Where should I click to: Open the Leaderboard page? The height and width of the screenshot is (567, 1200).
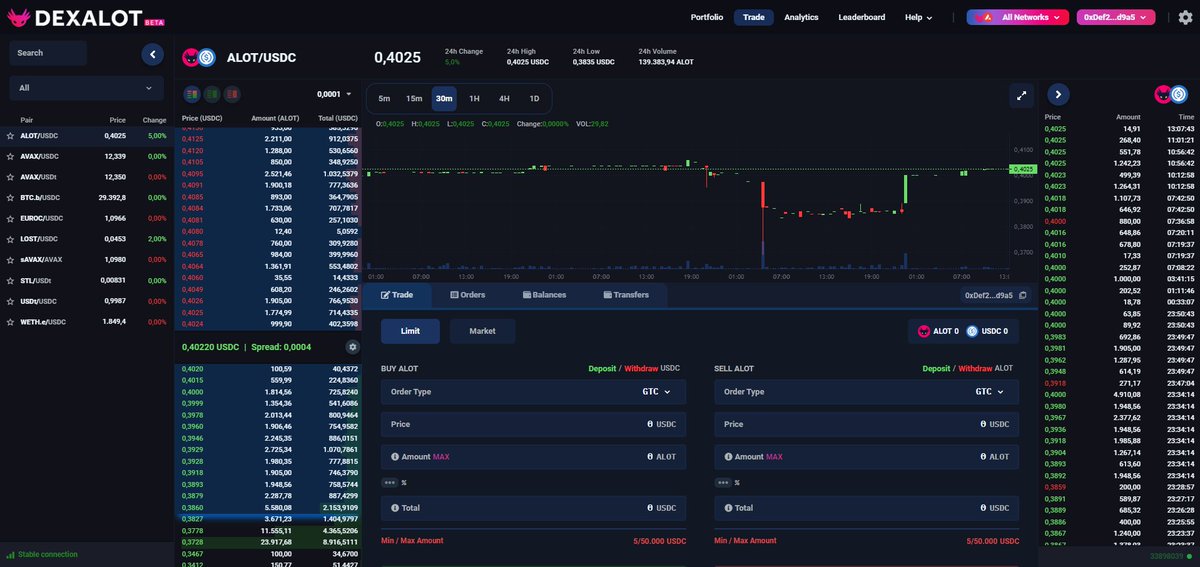(861, 17)
